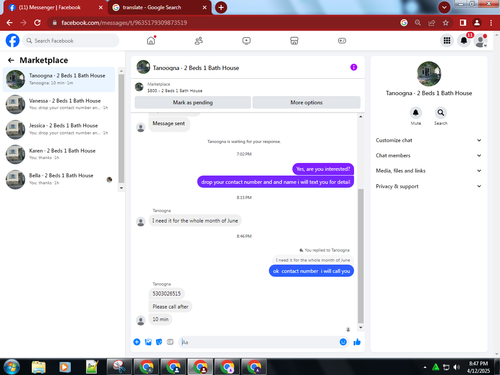
Task: Open notifications bell with badge
Action: click(464, 41)
